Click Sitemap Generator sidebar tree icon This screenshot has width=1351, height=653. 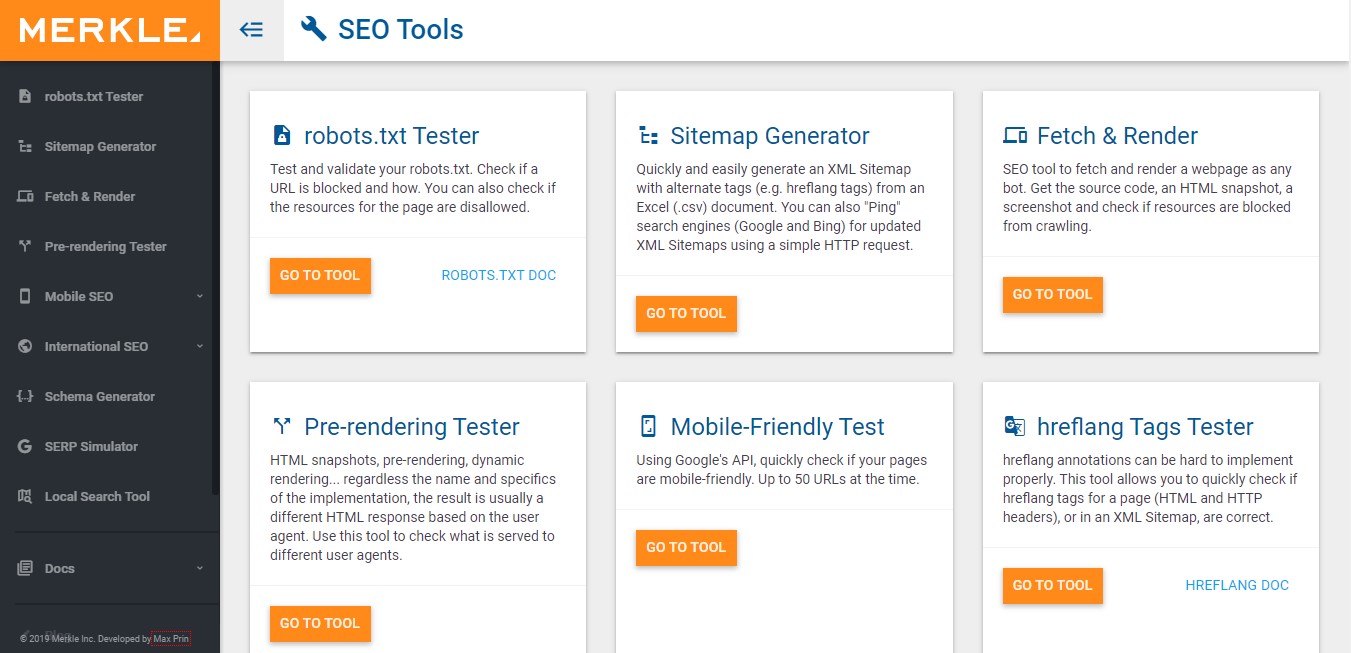25,146
